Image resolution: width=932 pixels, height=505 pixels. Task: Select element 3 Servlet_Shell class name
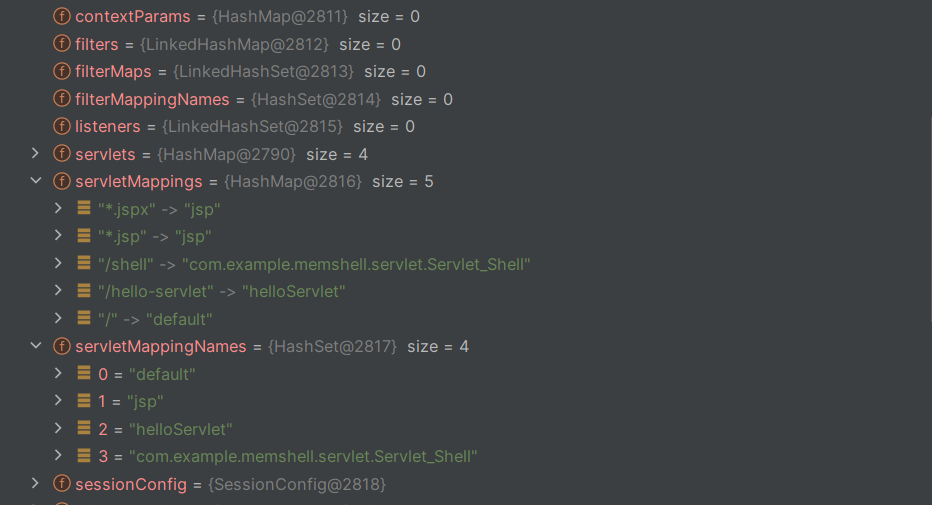(303, 456)
